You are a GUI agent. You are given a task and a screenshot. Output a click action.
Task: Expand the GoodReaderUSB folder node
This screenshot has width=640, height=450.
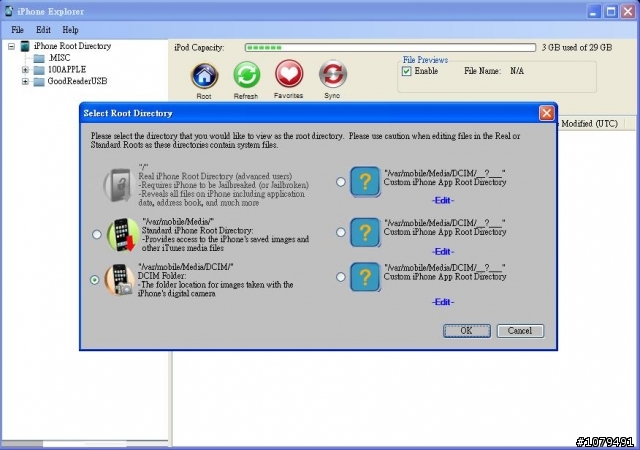pyautogui.click(x=25, y=82)
